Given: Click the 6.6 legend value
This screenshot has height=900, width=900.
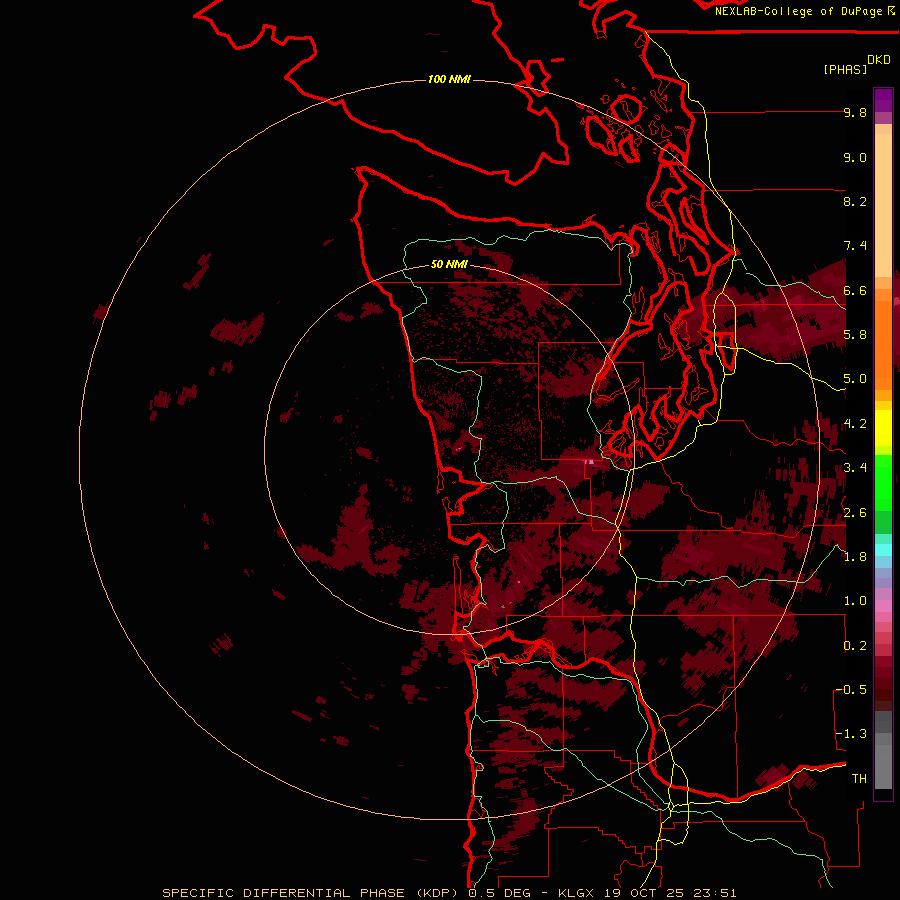Looking at the screenshot, I should click(x=855, y=290).
